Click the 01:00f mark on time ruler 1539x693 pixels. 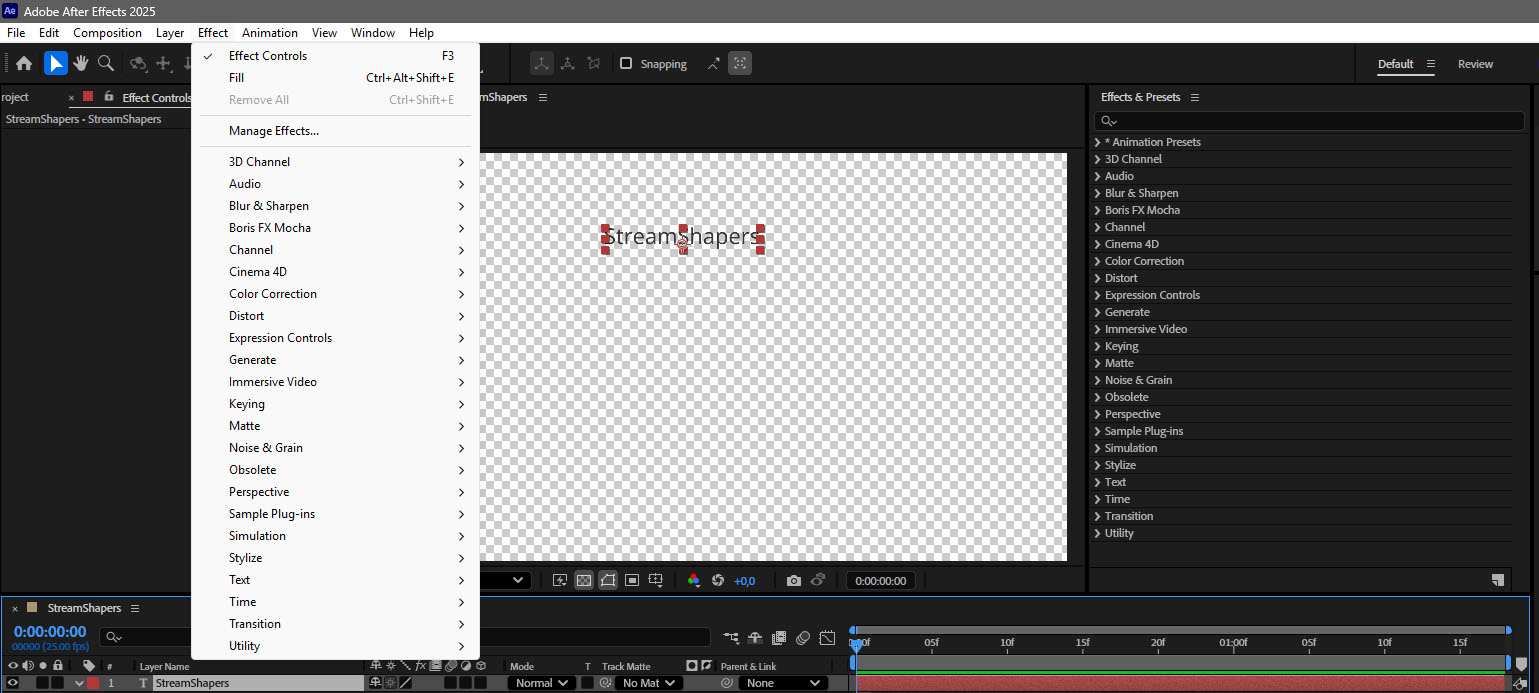click(1233, 643)
